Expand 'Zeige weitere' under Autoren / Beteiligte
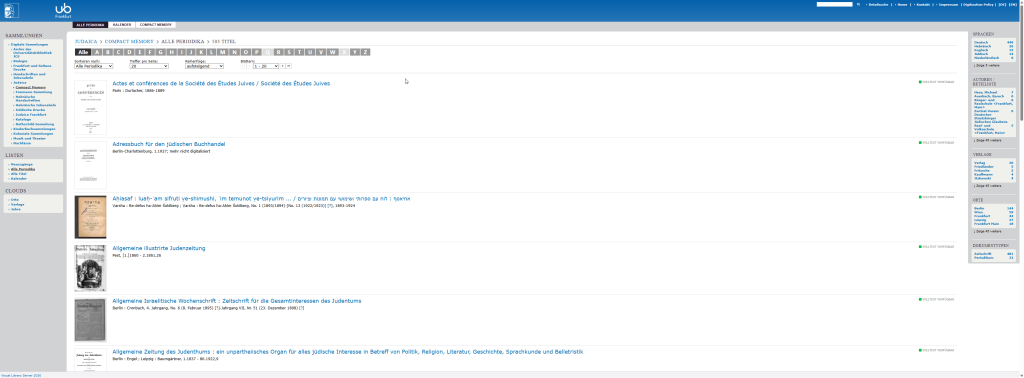 987,140
